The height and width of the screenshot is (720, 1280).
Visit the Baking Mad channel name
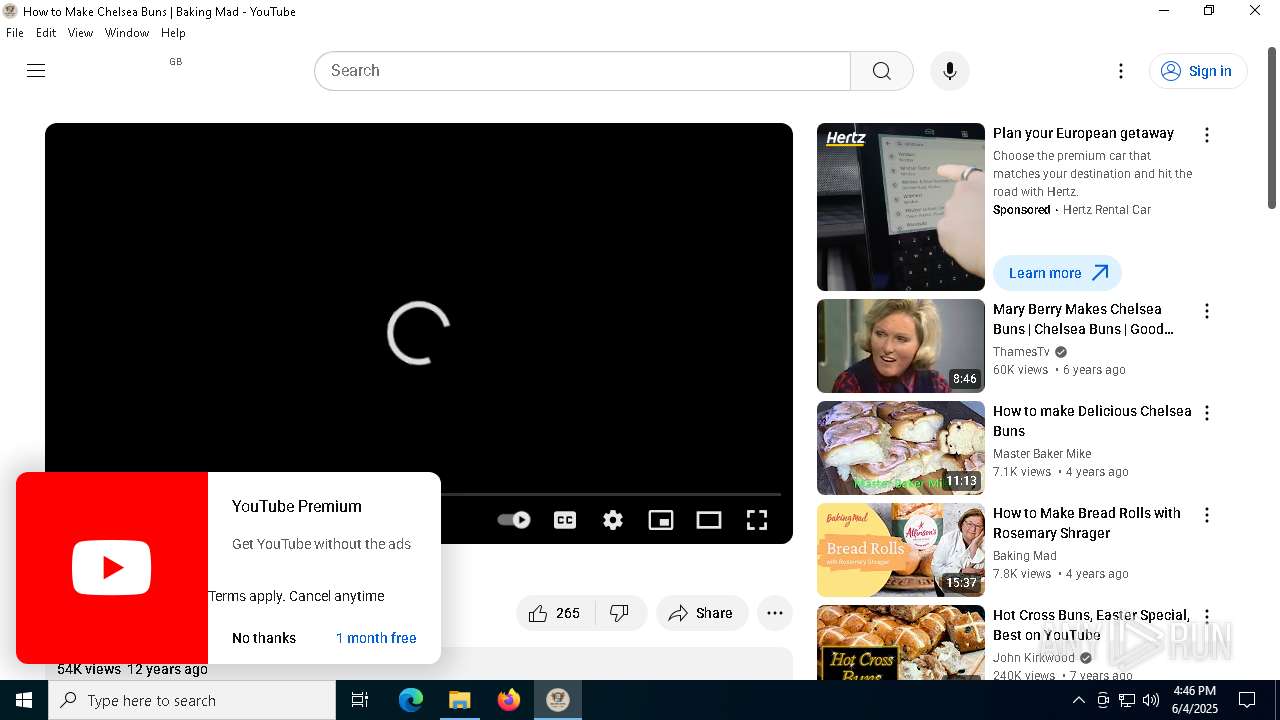[1025, 556]
